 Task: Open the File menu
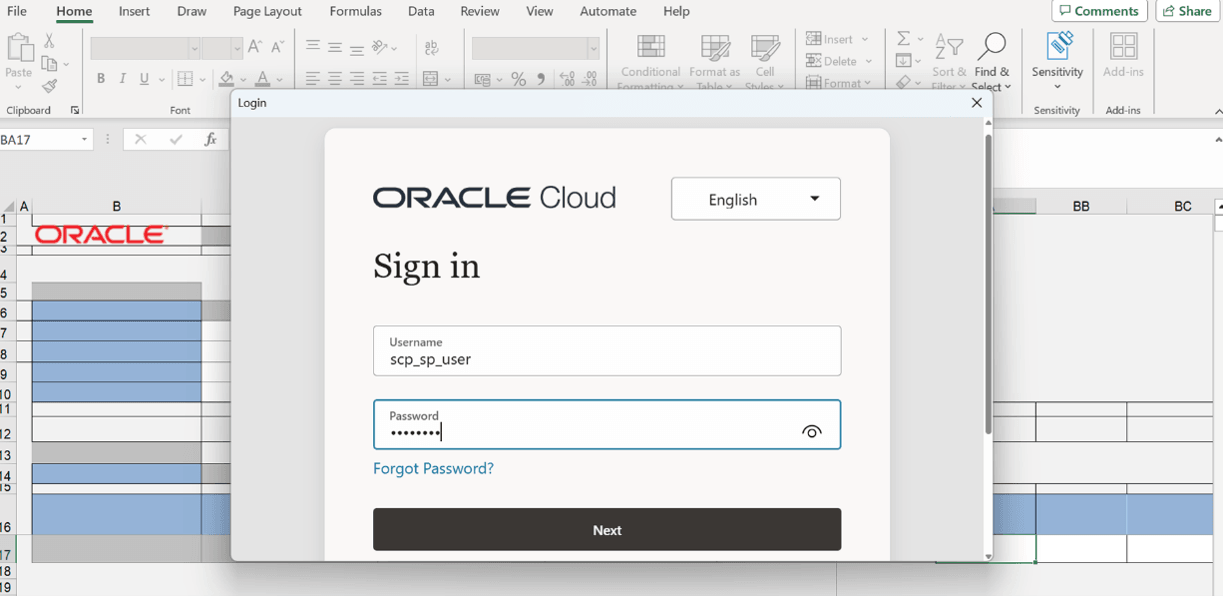click(x=17, y=11)
